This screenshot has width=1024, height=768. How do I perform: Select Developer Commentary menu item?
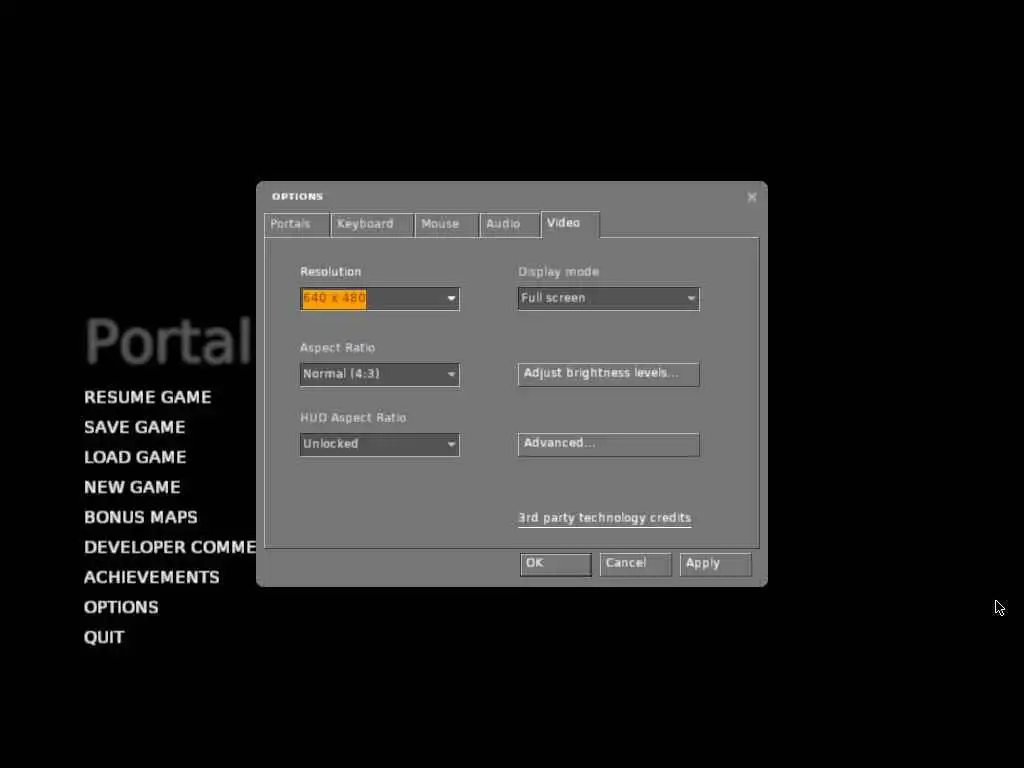pos(170,547)
